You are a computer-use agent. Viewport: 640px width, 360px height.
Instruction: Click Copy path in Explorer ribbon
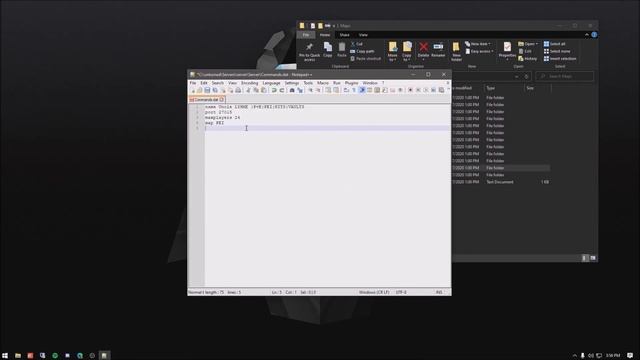(x=362, y=51)
